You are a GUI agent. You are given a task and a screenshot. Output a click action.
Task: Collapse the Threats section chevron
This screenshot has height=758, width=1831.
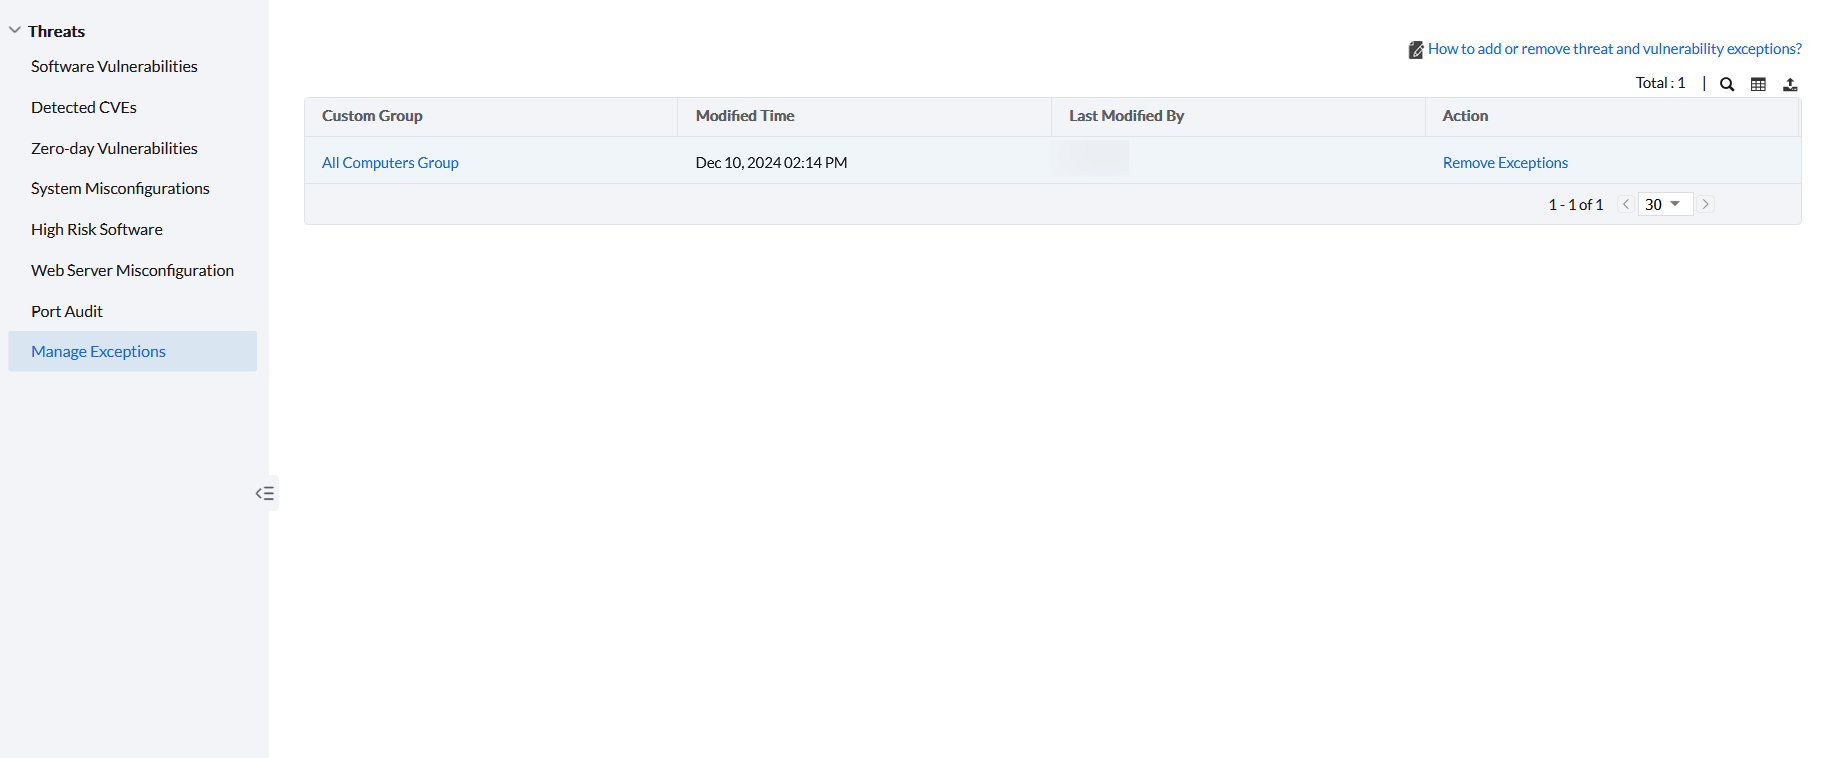pos(15,30)
